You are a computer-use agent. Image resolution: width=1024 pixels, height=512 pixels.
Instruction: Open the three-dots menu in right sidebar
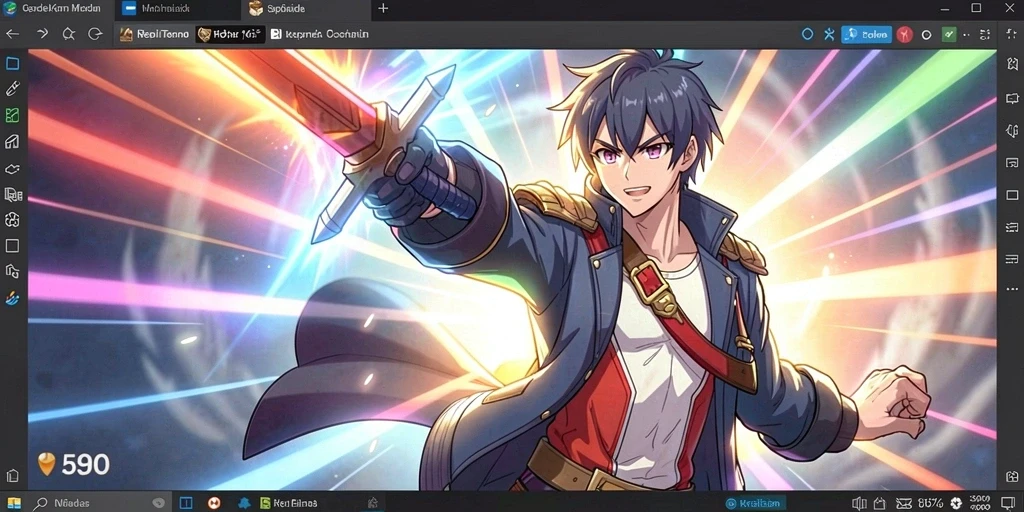1012,289
